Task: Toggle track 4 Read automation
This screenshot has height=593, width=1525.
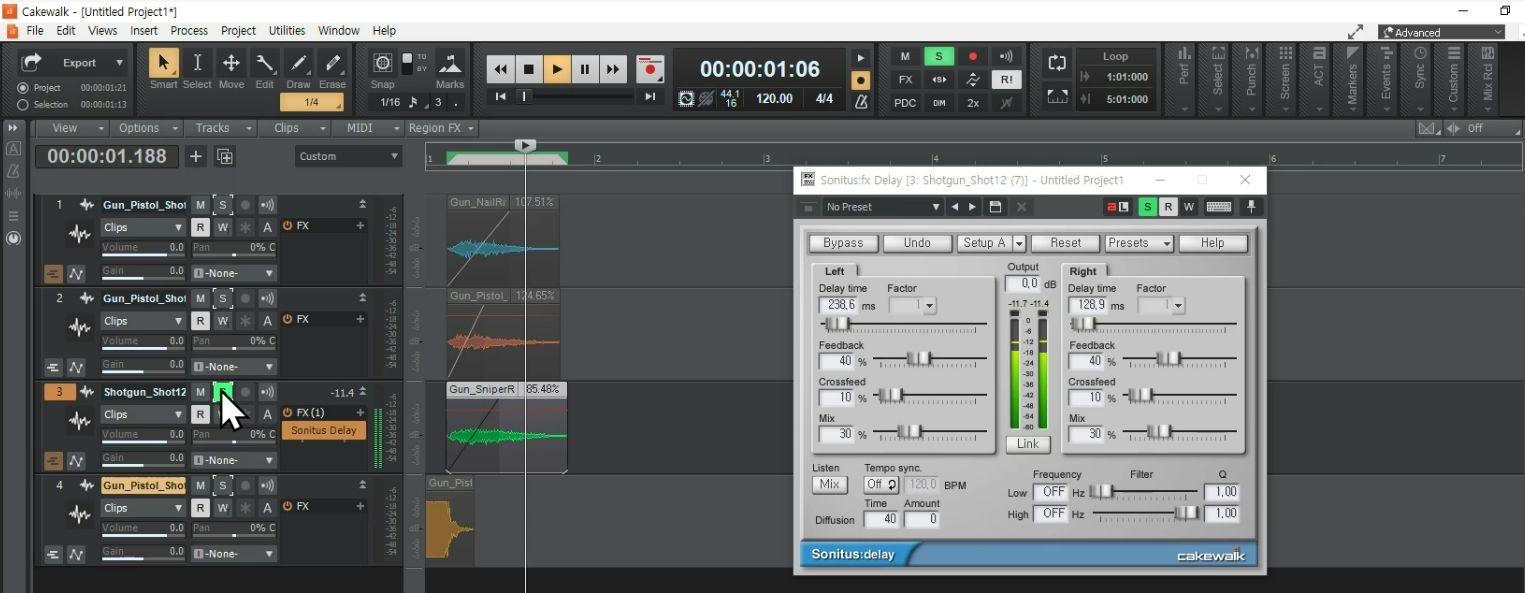Action: pos(200,508)
